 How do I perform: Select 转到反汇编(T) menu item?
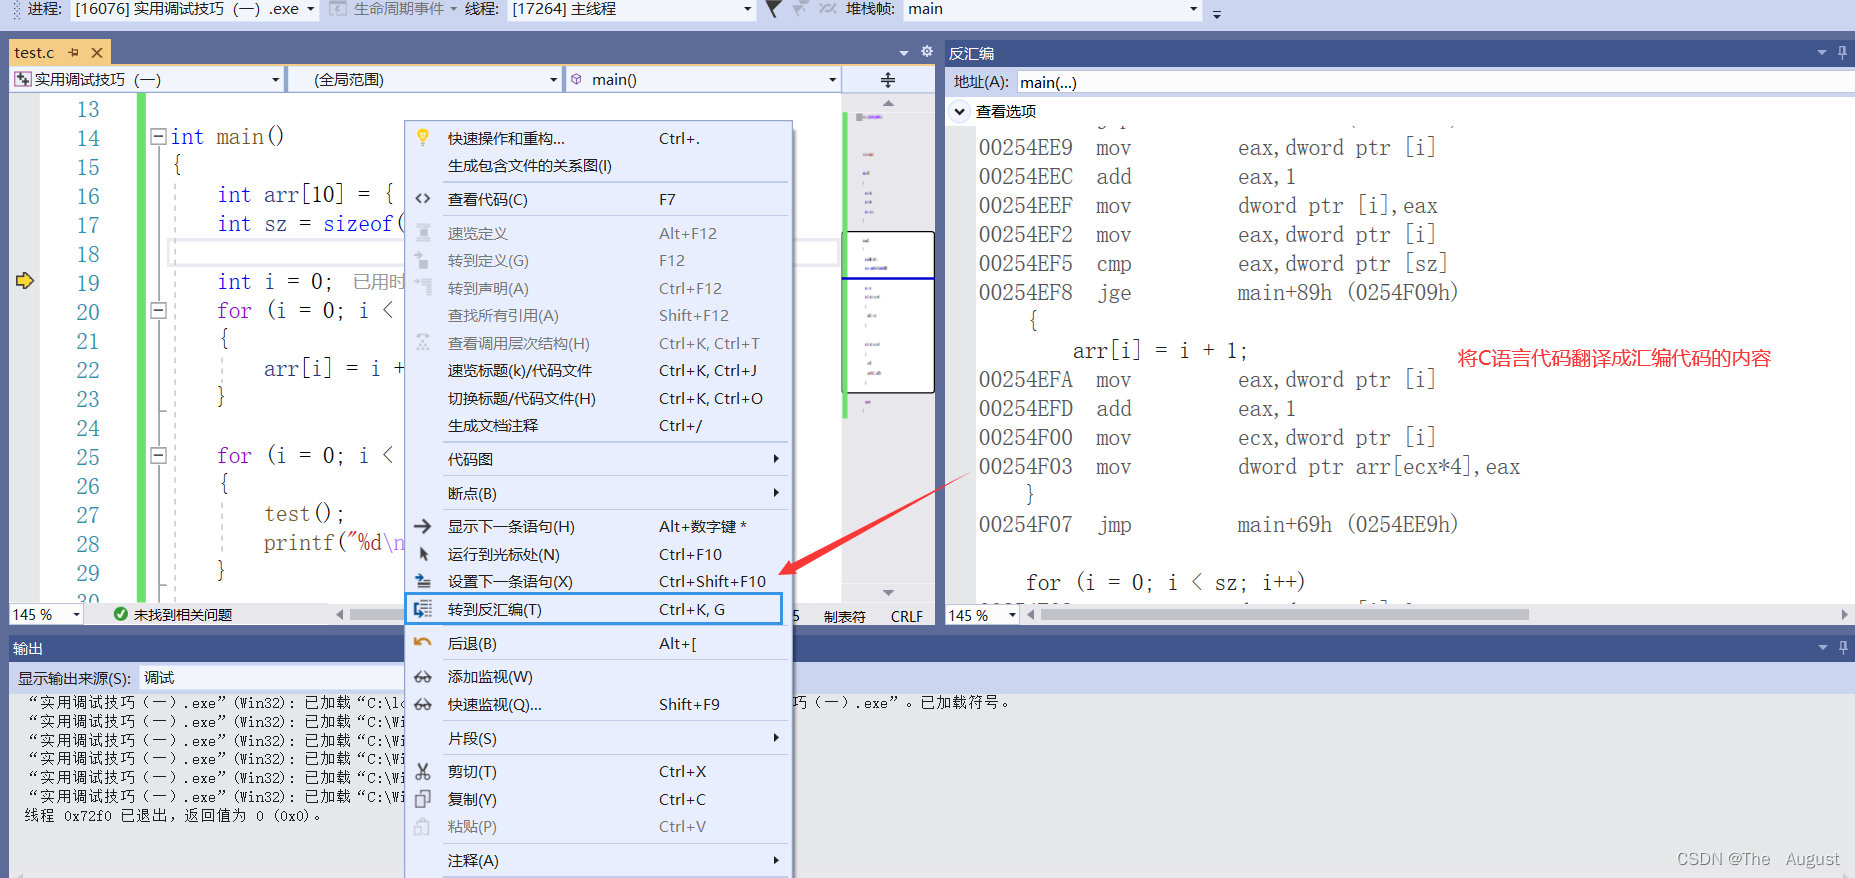pos(594,609)
